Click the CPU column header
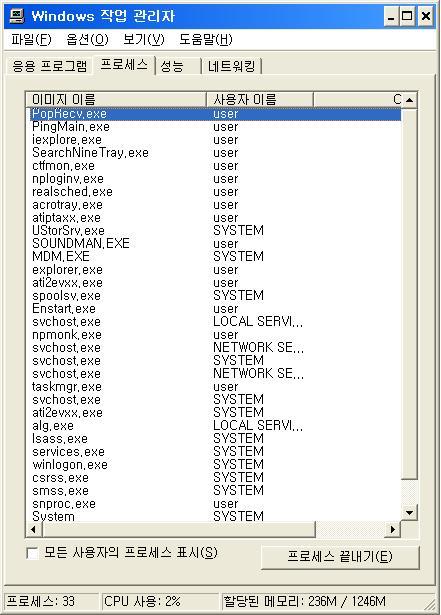The image size is (441, 615). tap(357, 99)
